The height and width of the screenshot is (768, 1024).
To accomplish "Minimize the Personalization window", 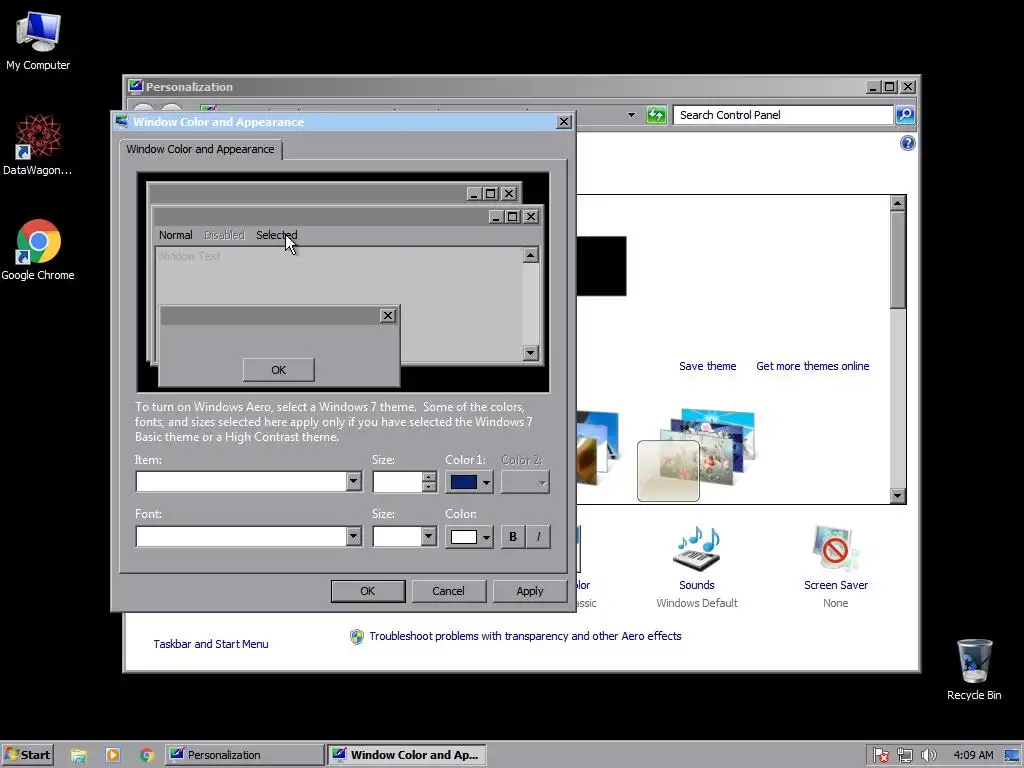I will 873,87.
